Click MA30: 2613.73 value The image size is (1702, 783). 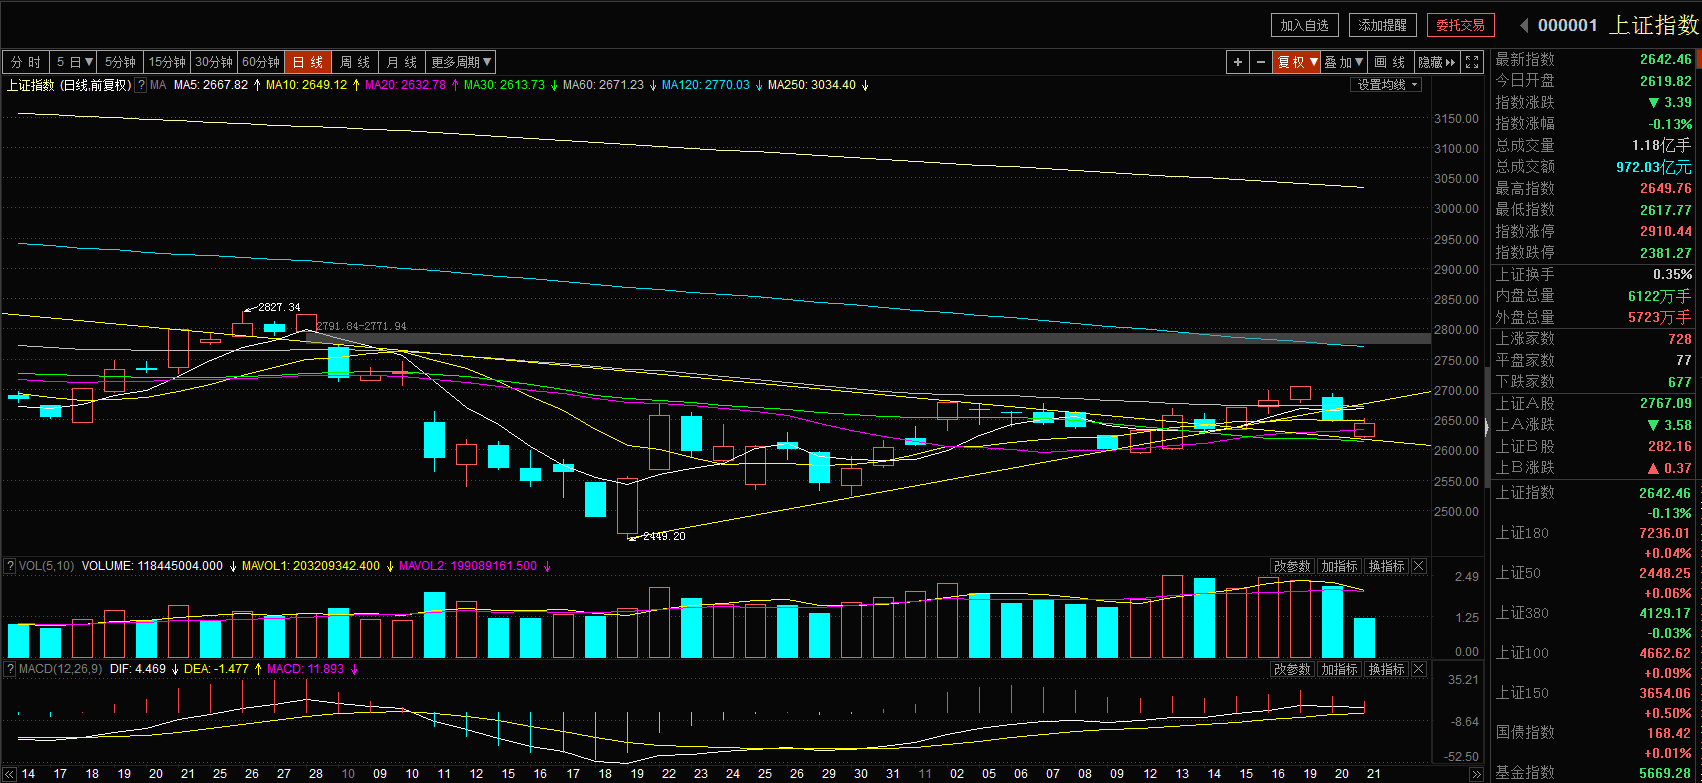504,85
